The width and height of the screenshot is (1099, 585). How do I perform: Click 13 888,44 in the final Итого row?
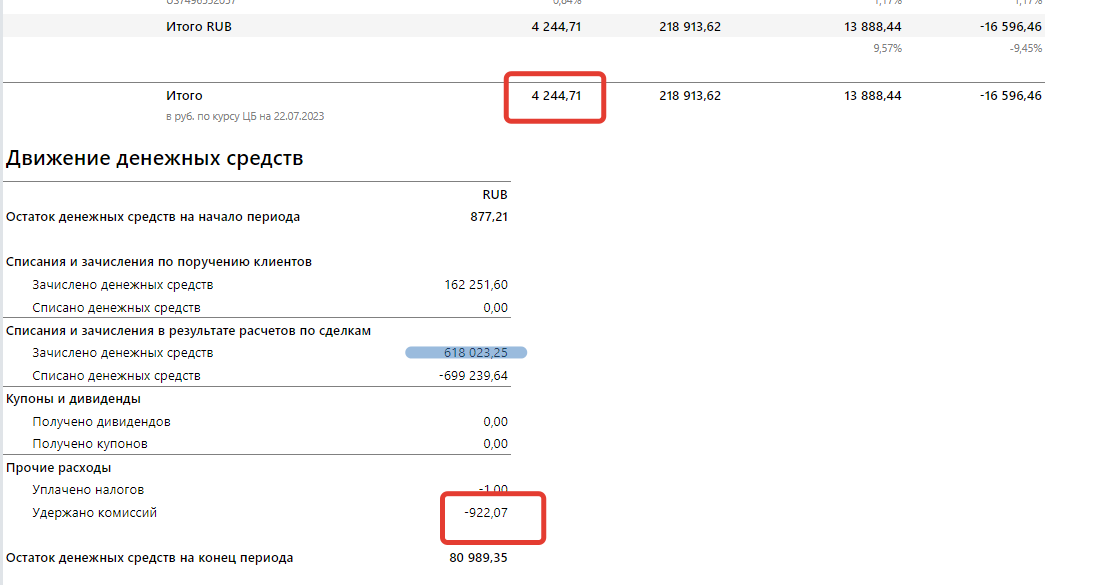(x=873, y=95)
